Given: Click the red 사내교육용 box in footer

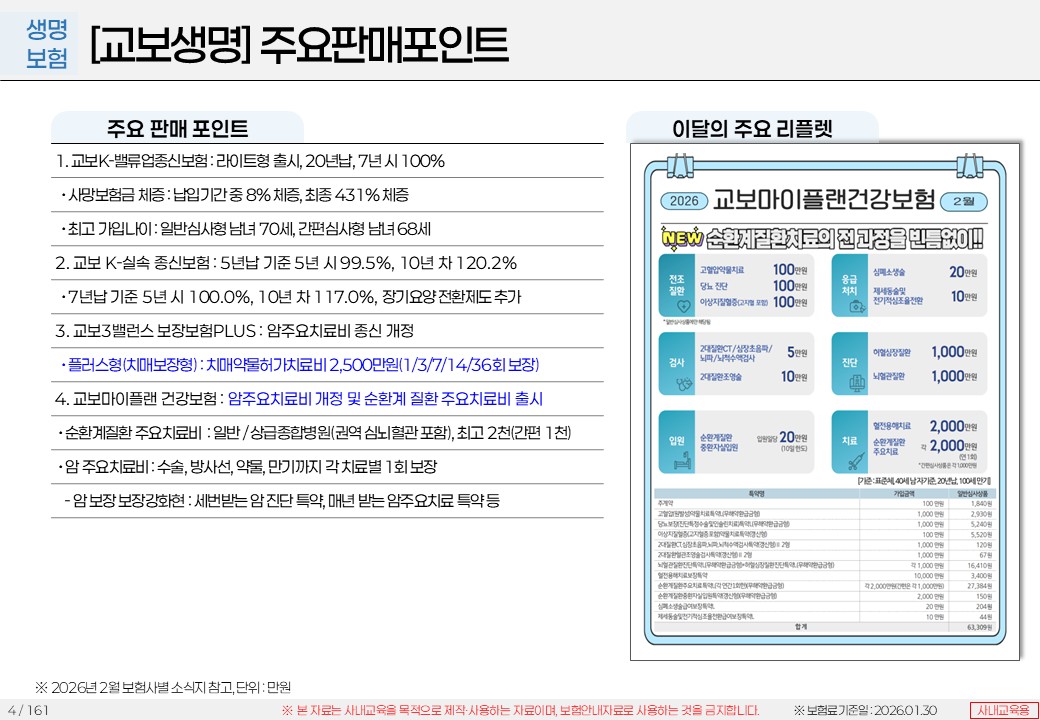Looking at the screenshot, I should 1002,709.
